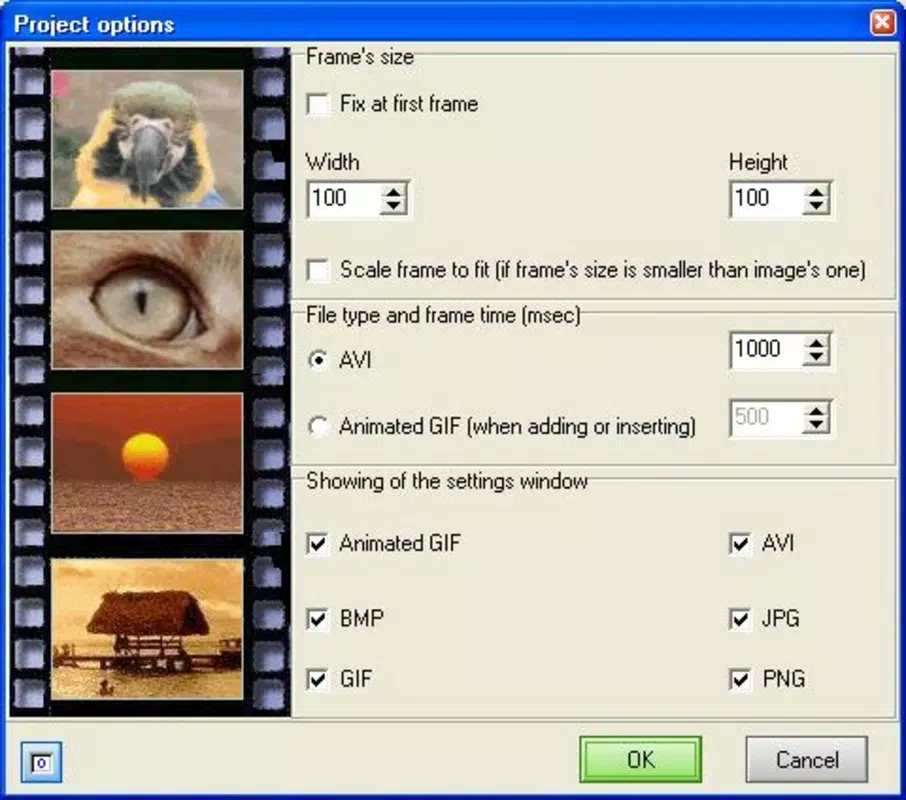The image size is (906, 800).
Task: Click down arrow of Animated GIF frame time
Action: (x=816, y=426)
